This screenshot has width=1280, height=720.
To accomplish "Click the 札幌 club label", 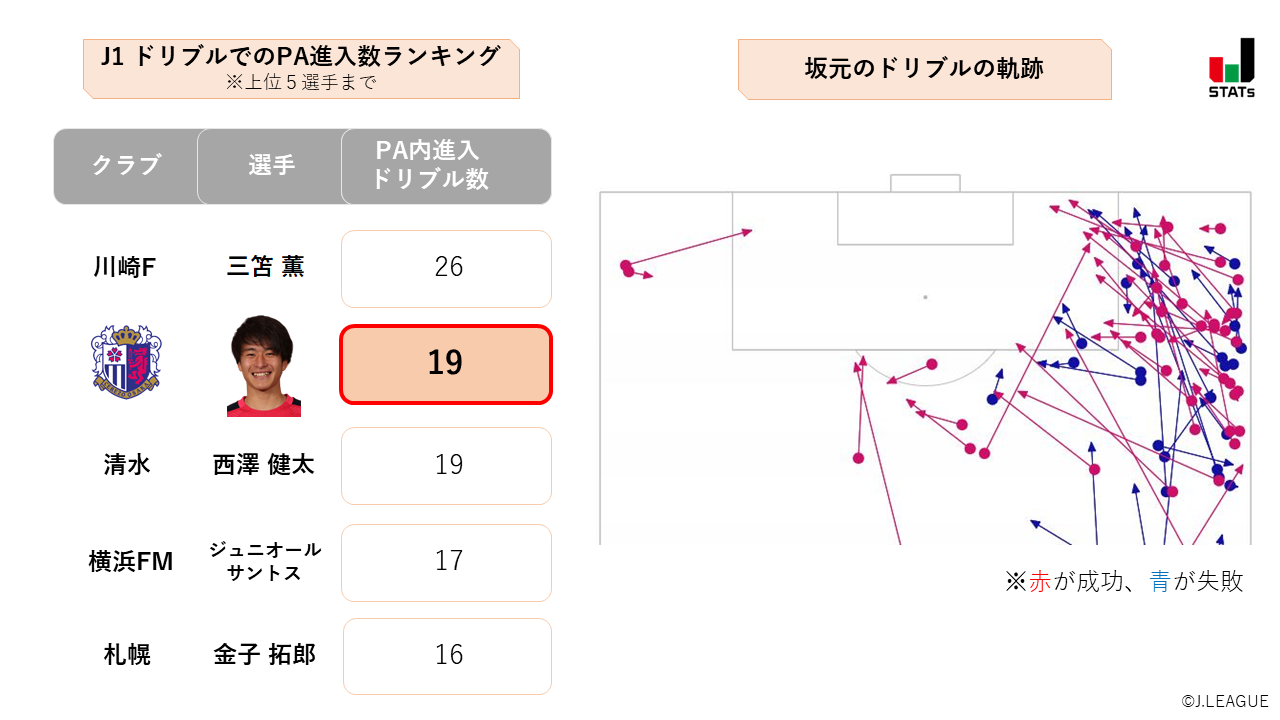I will (x=127, y=655).
